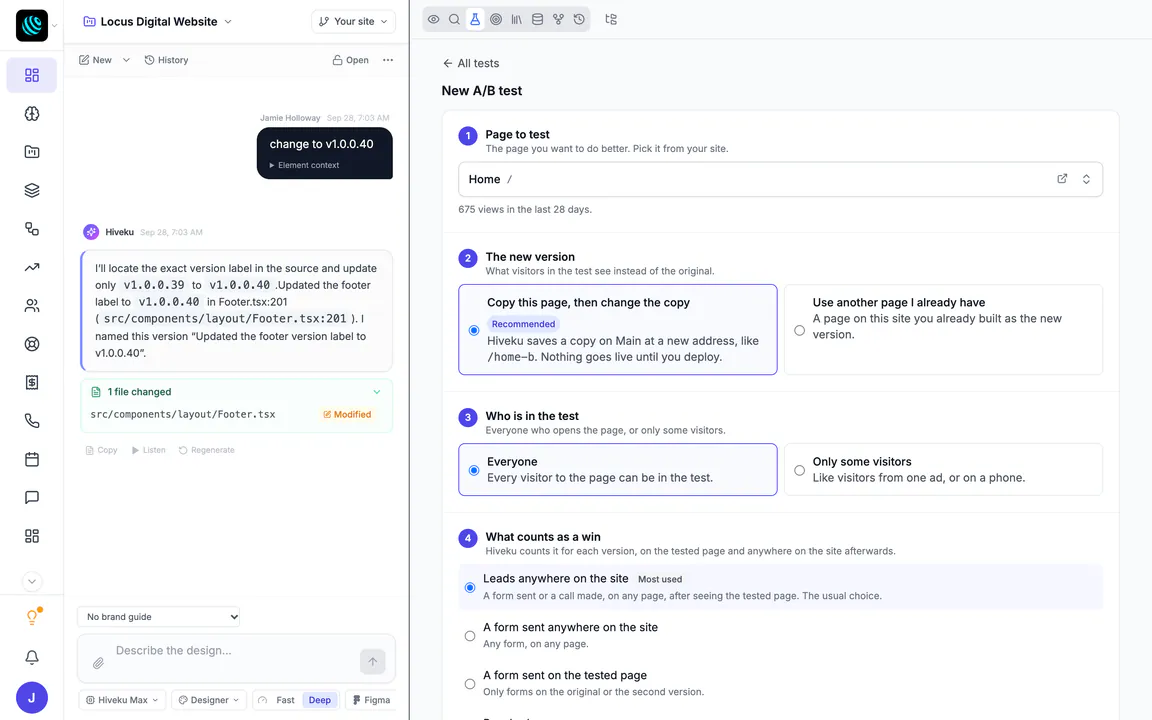
Task: Click the eye preview icon in top toolbar
Action: [433, 20]
